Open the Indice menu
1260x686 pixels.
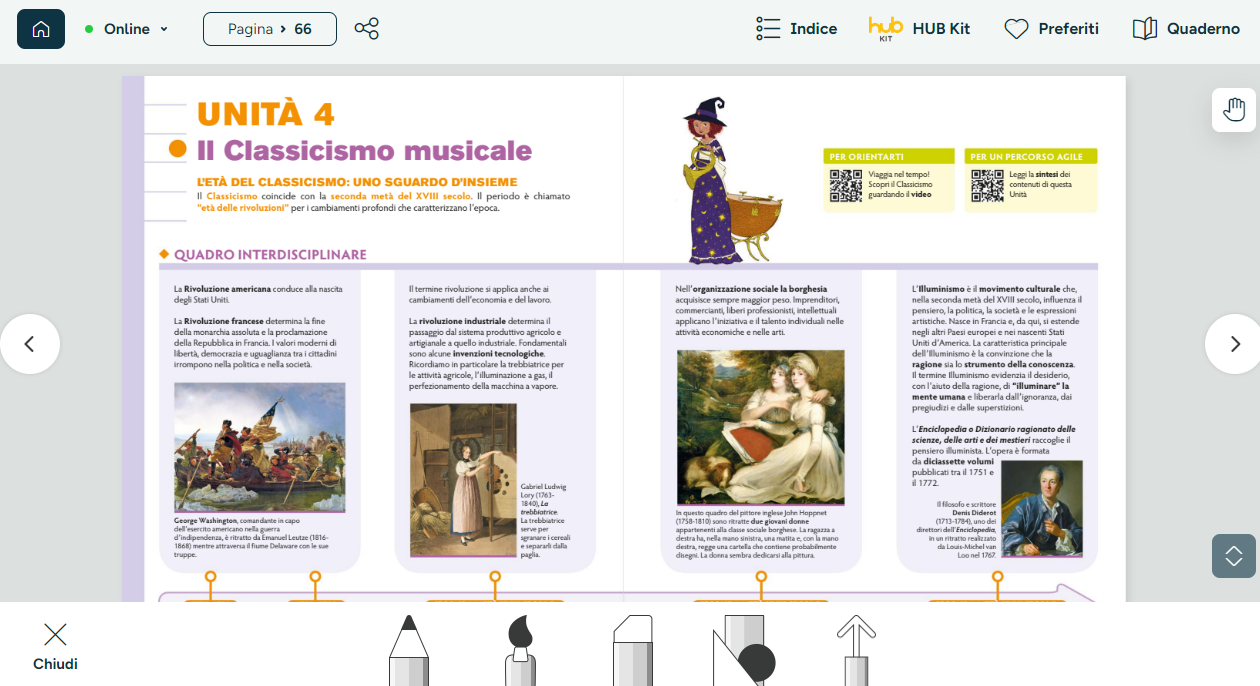[797, 29]
